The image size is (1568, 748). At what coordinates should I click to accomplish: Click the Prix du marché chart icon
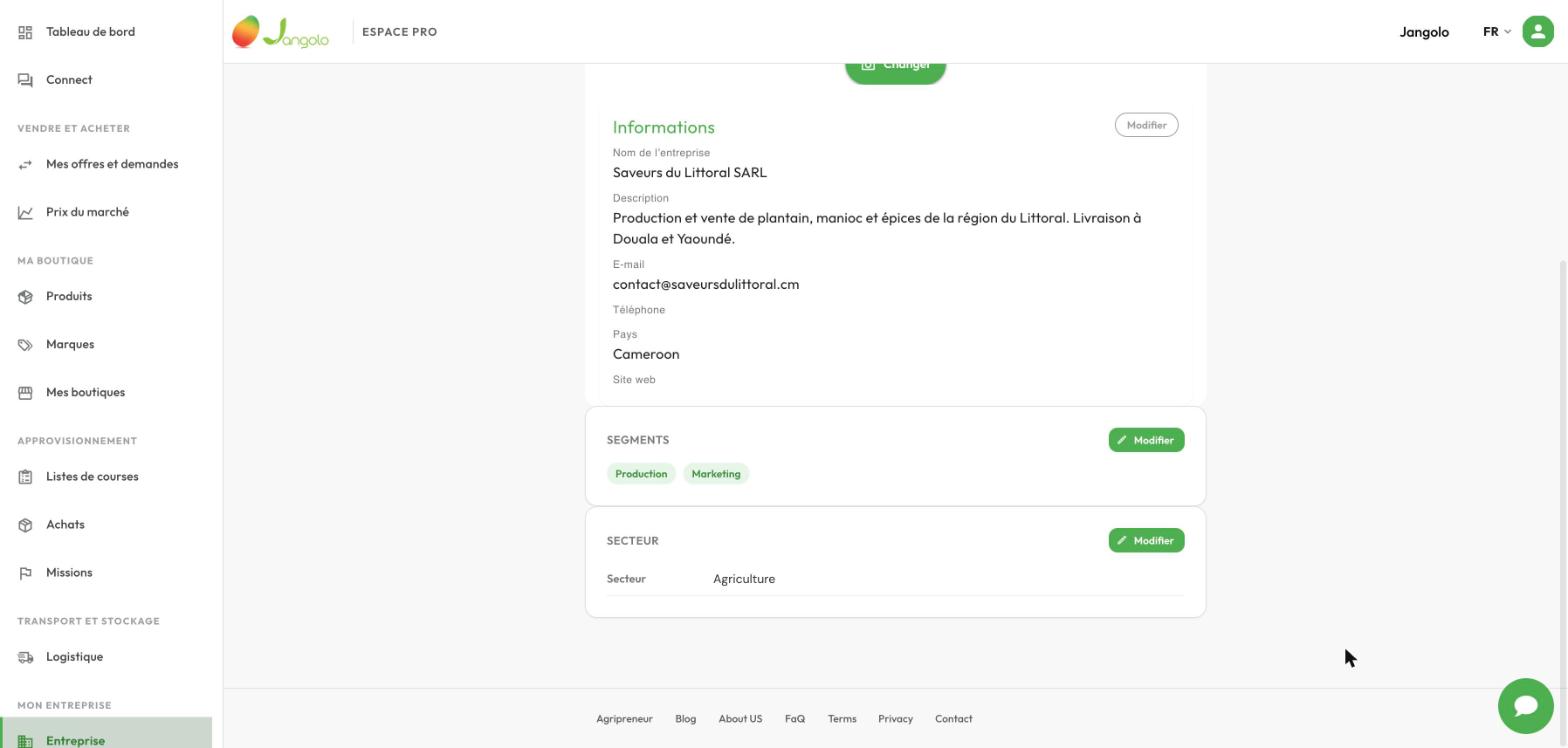(25, 212)
